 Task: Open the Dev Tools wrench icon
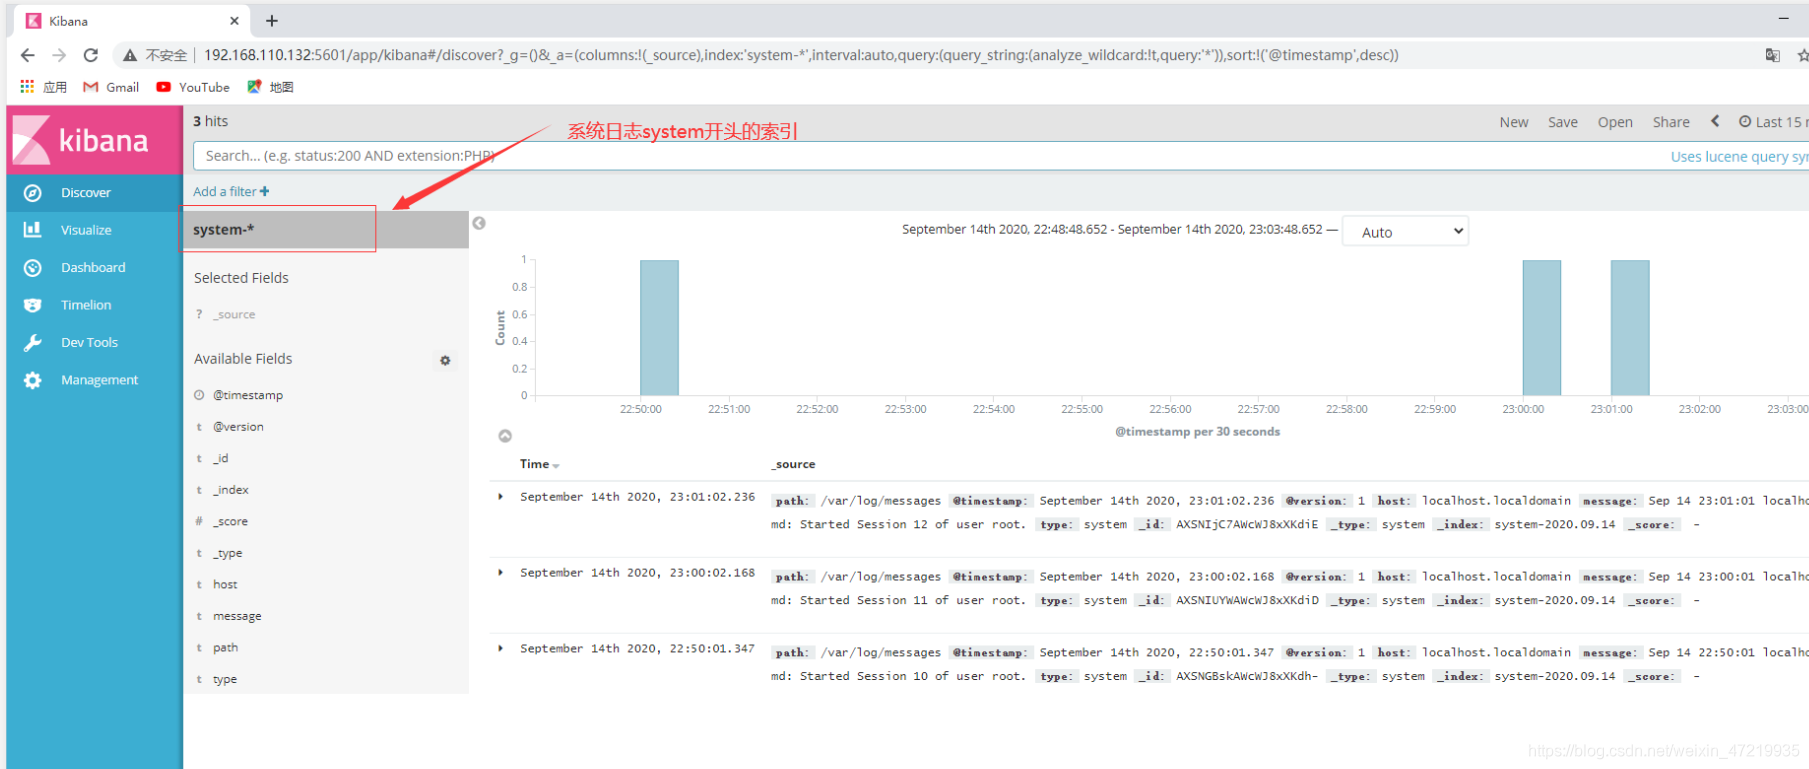pyautogui.click(x=33, y=343)
